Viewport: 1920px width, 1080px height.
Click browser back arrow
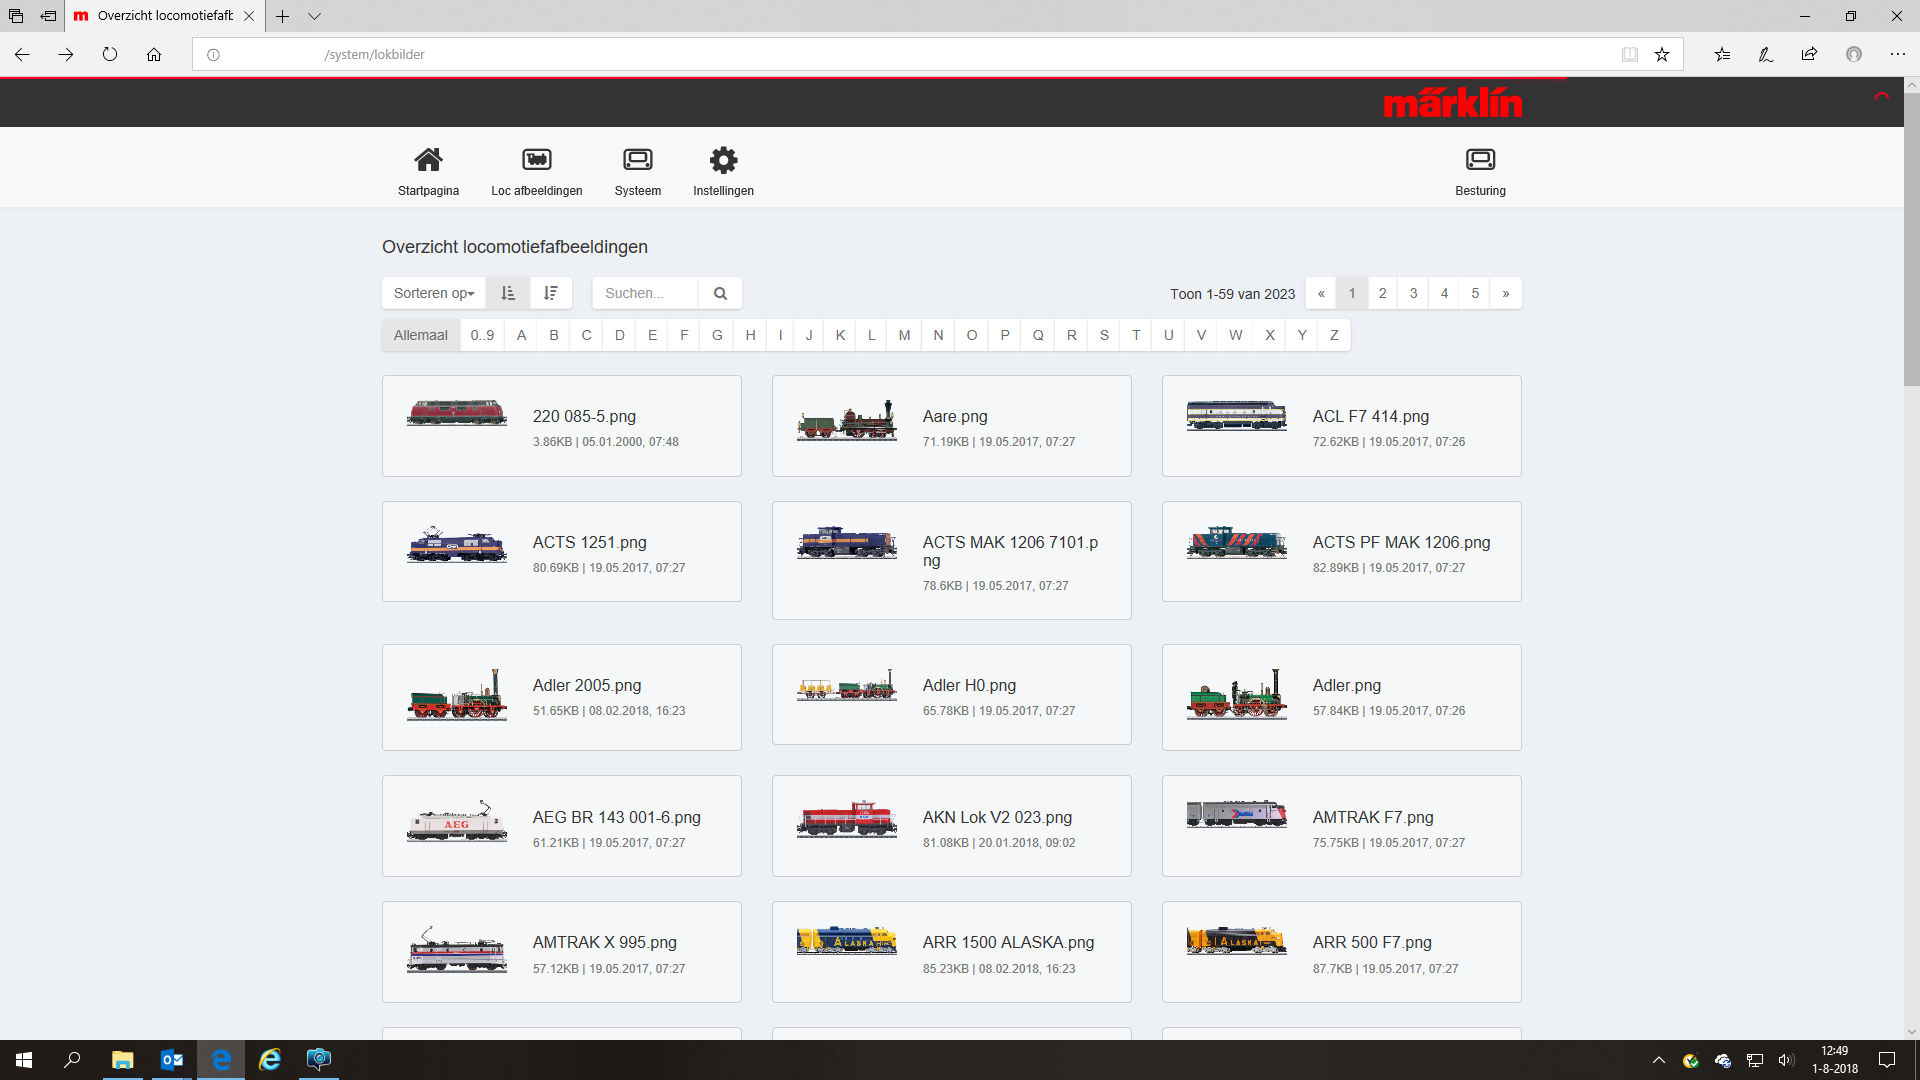22,54
